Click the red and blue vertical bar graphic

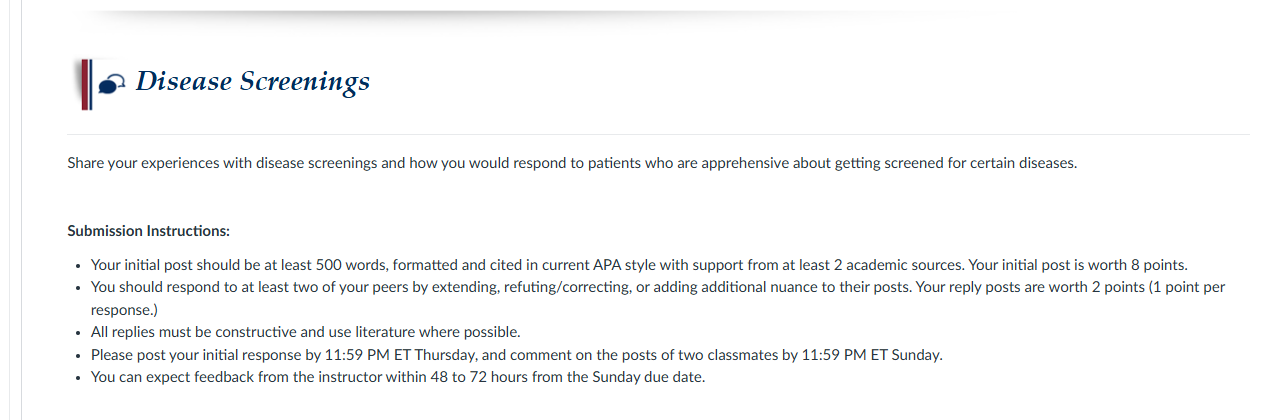click(85, 84)
